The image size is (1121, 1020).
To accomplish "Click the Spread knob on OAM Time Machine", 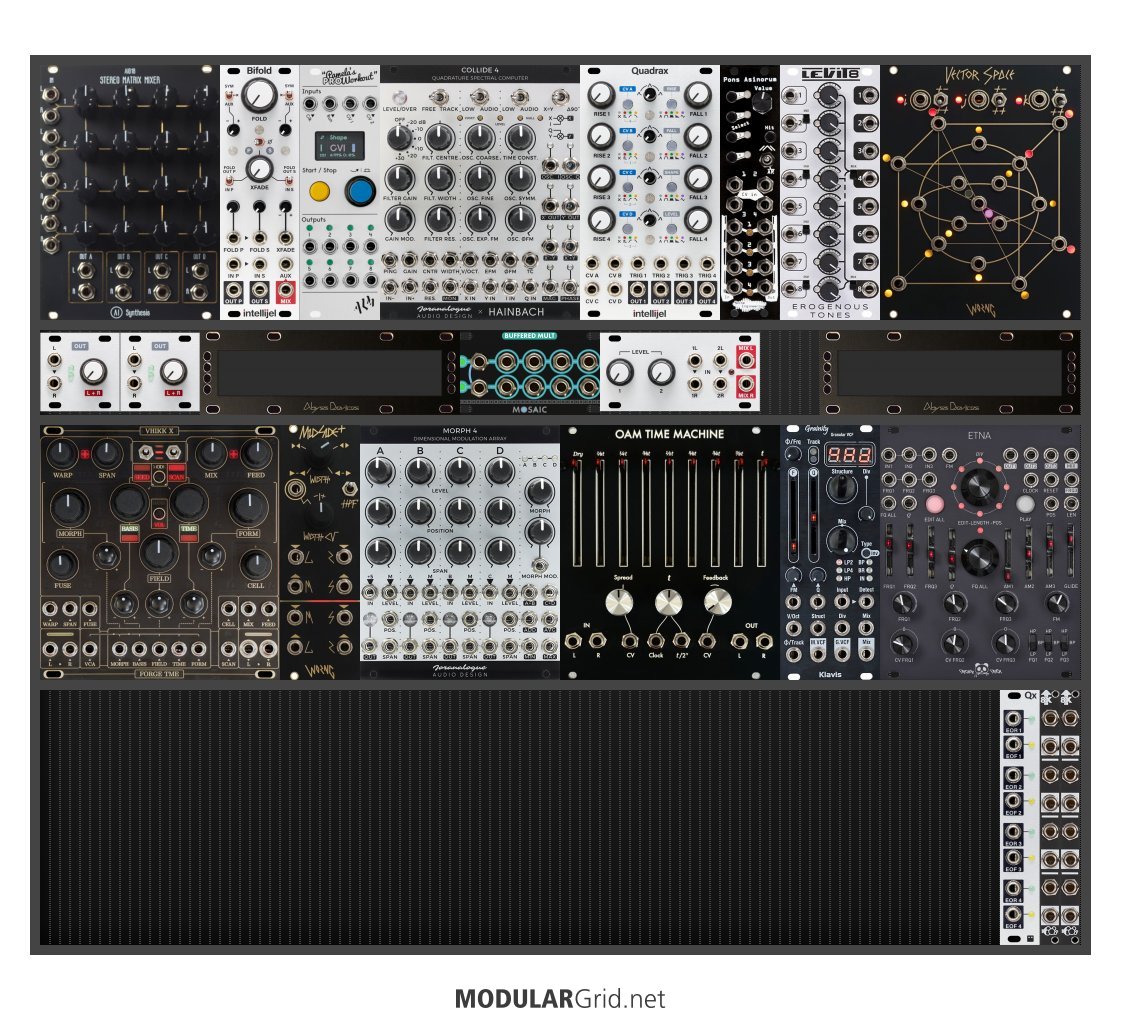I will coord(619,603).
